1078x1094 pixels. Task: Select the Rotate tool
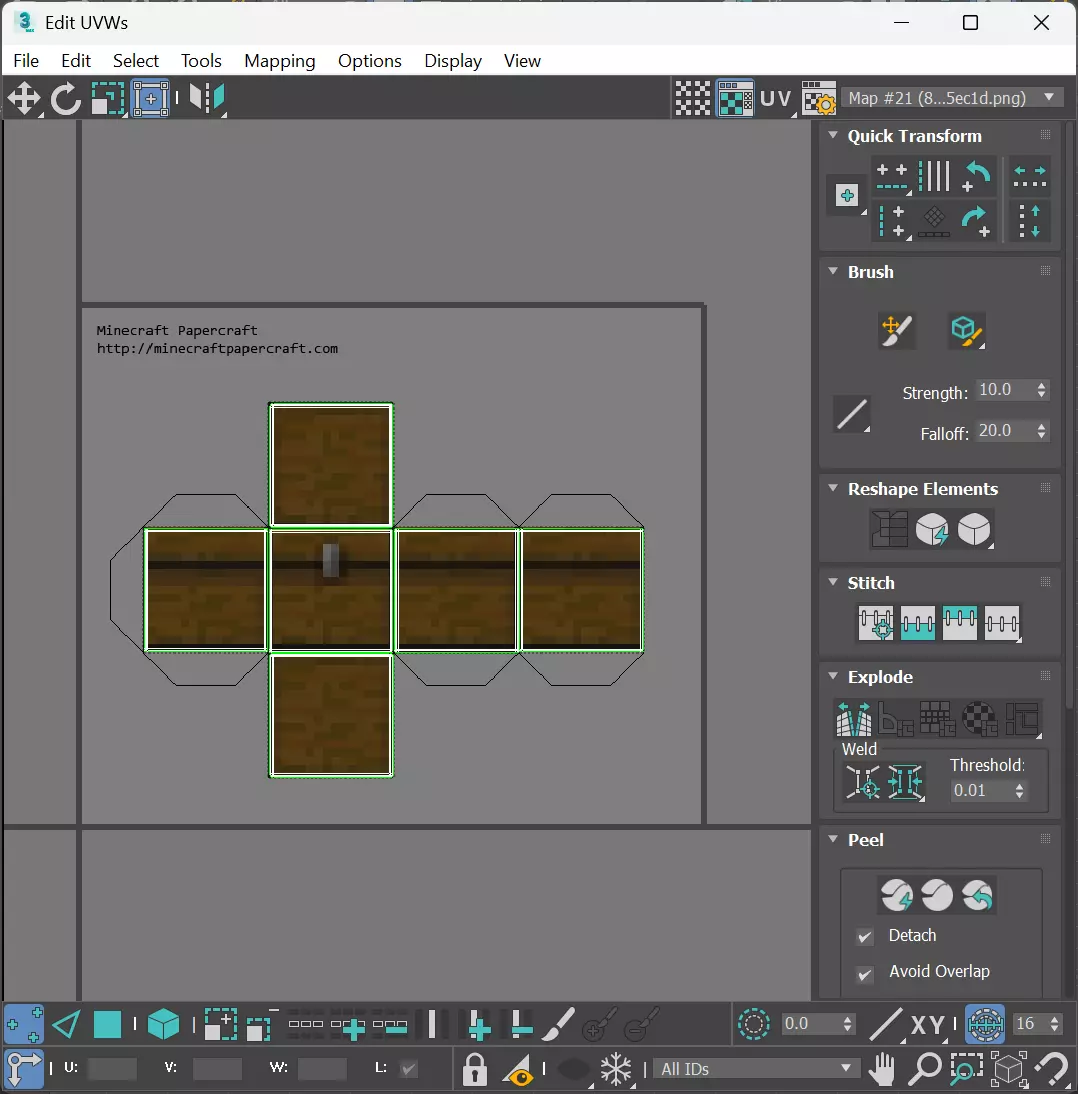coord(66,98)
